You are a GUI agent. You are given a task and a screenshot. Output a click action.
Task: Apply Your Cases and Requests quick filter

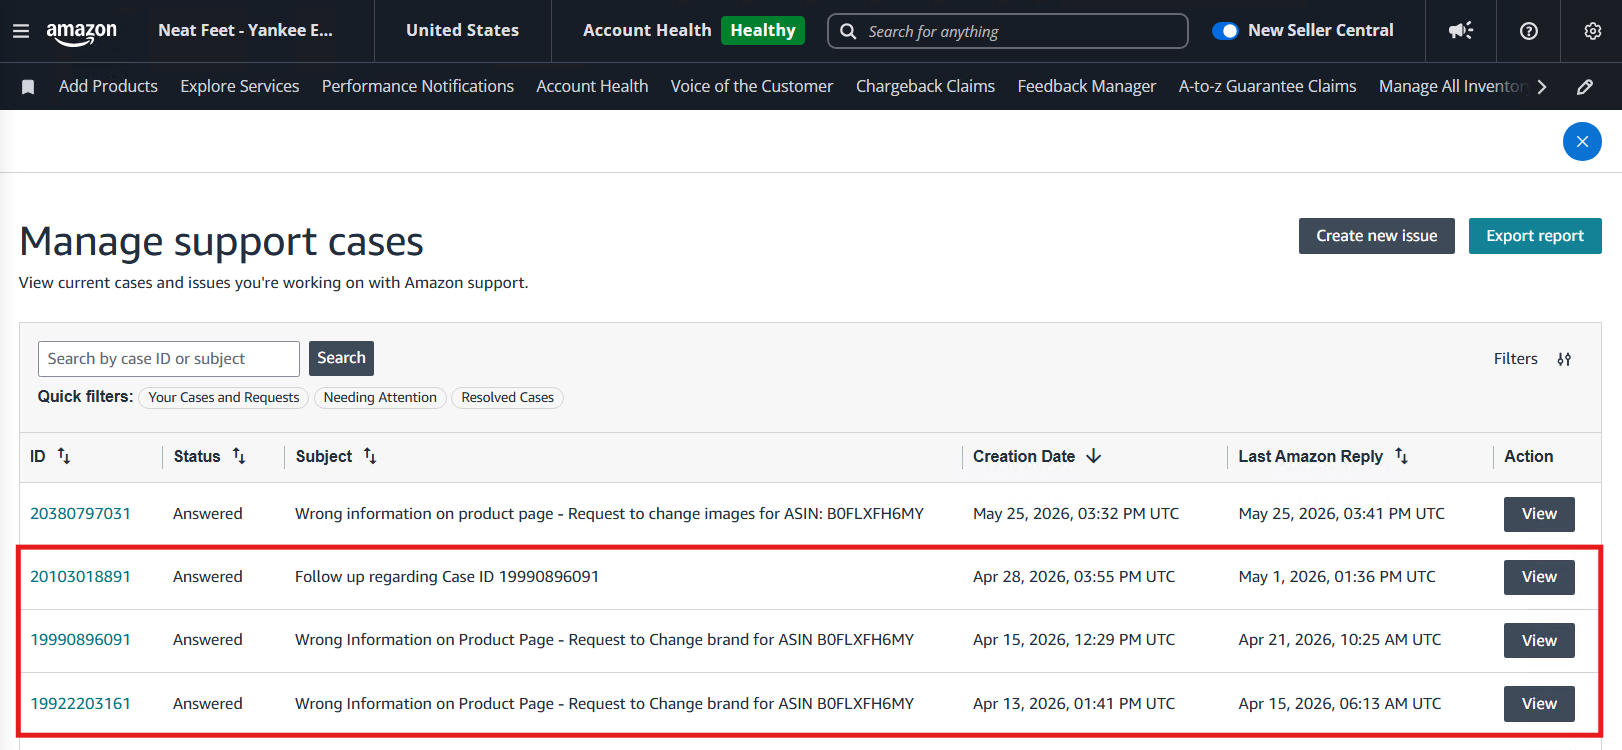click(224, 398)
